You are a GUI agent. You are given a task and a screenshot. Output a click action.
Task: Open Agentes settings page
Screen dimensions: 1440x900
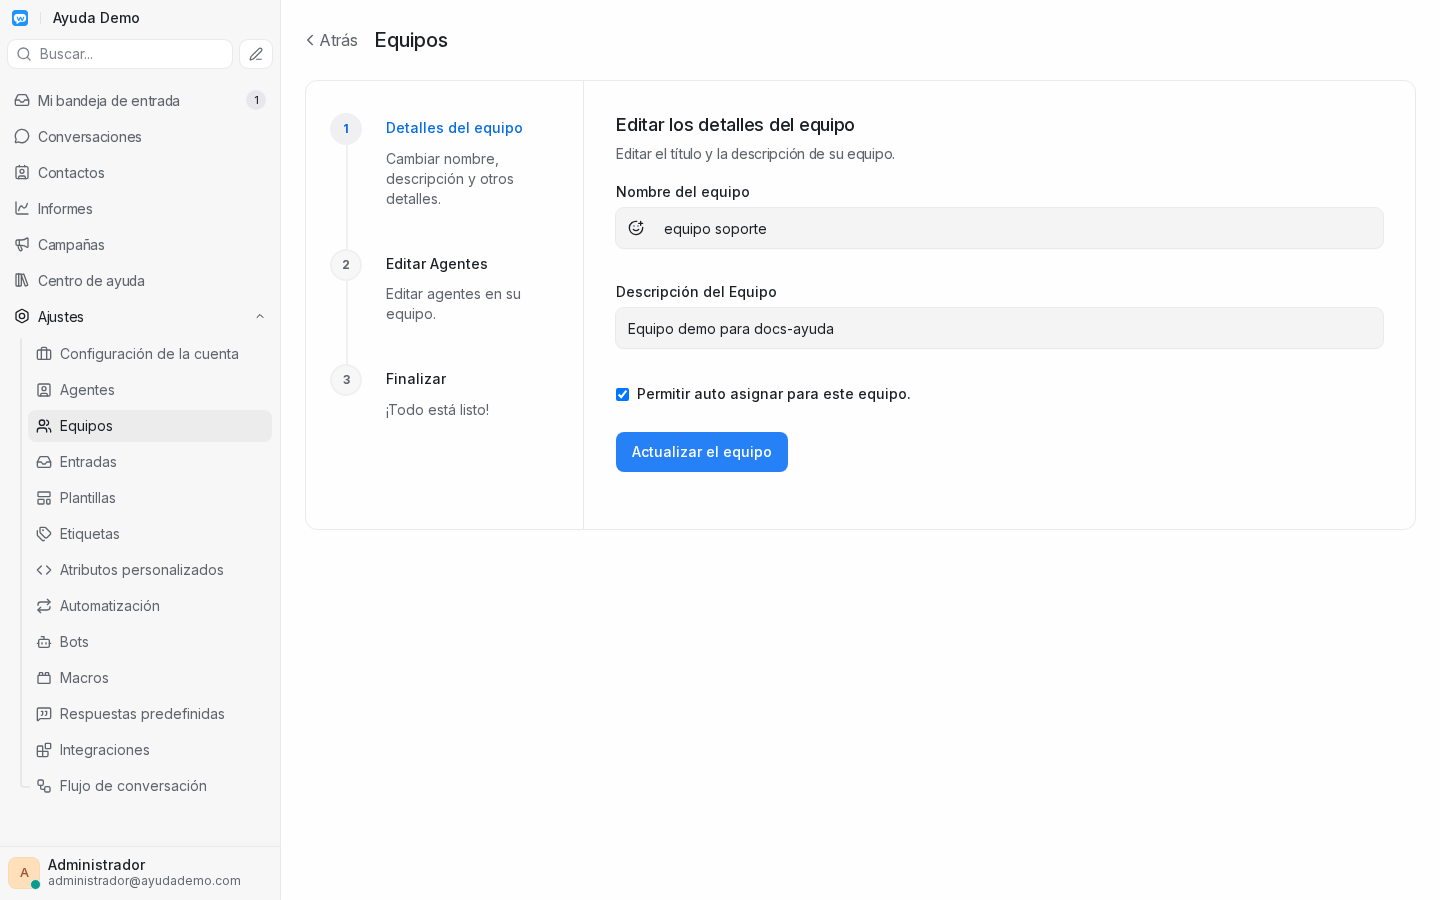tap(150, 390)
